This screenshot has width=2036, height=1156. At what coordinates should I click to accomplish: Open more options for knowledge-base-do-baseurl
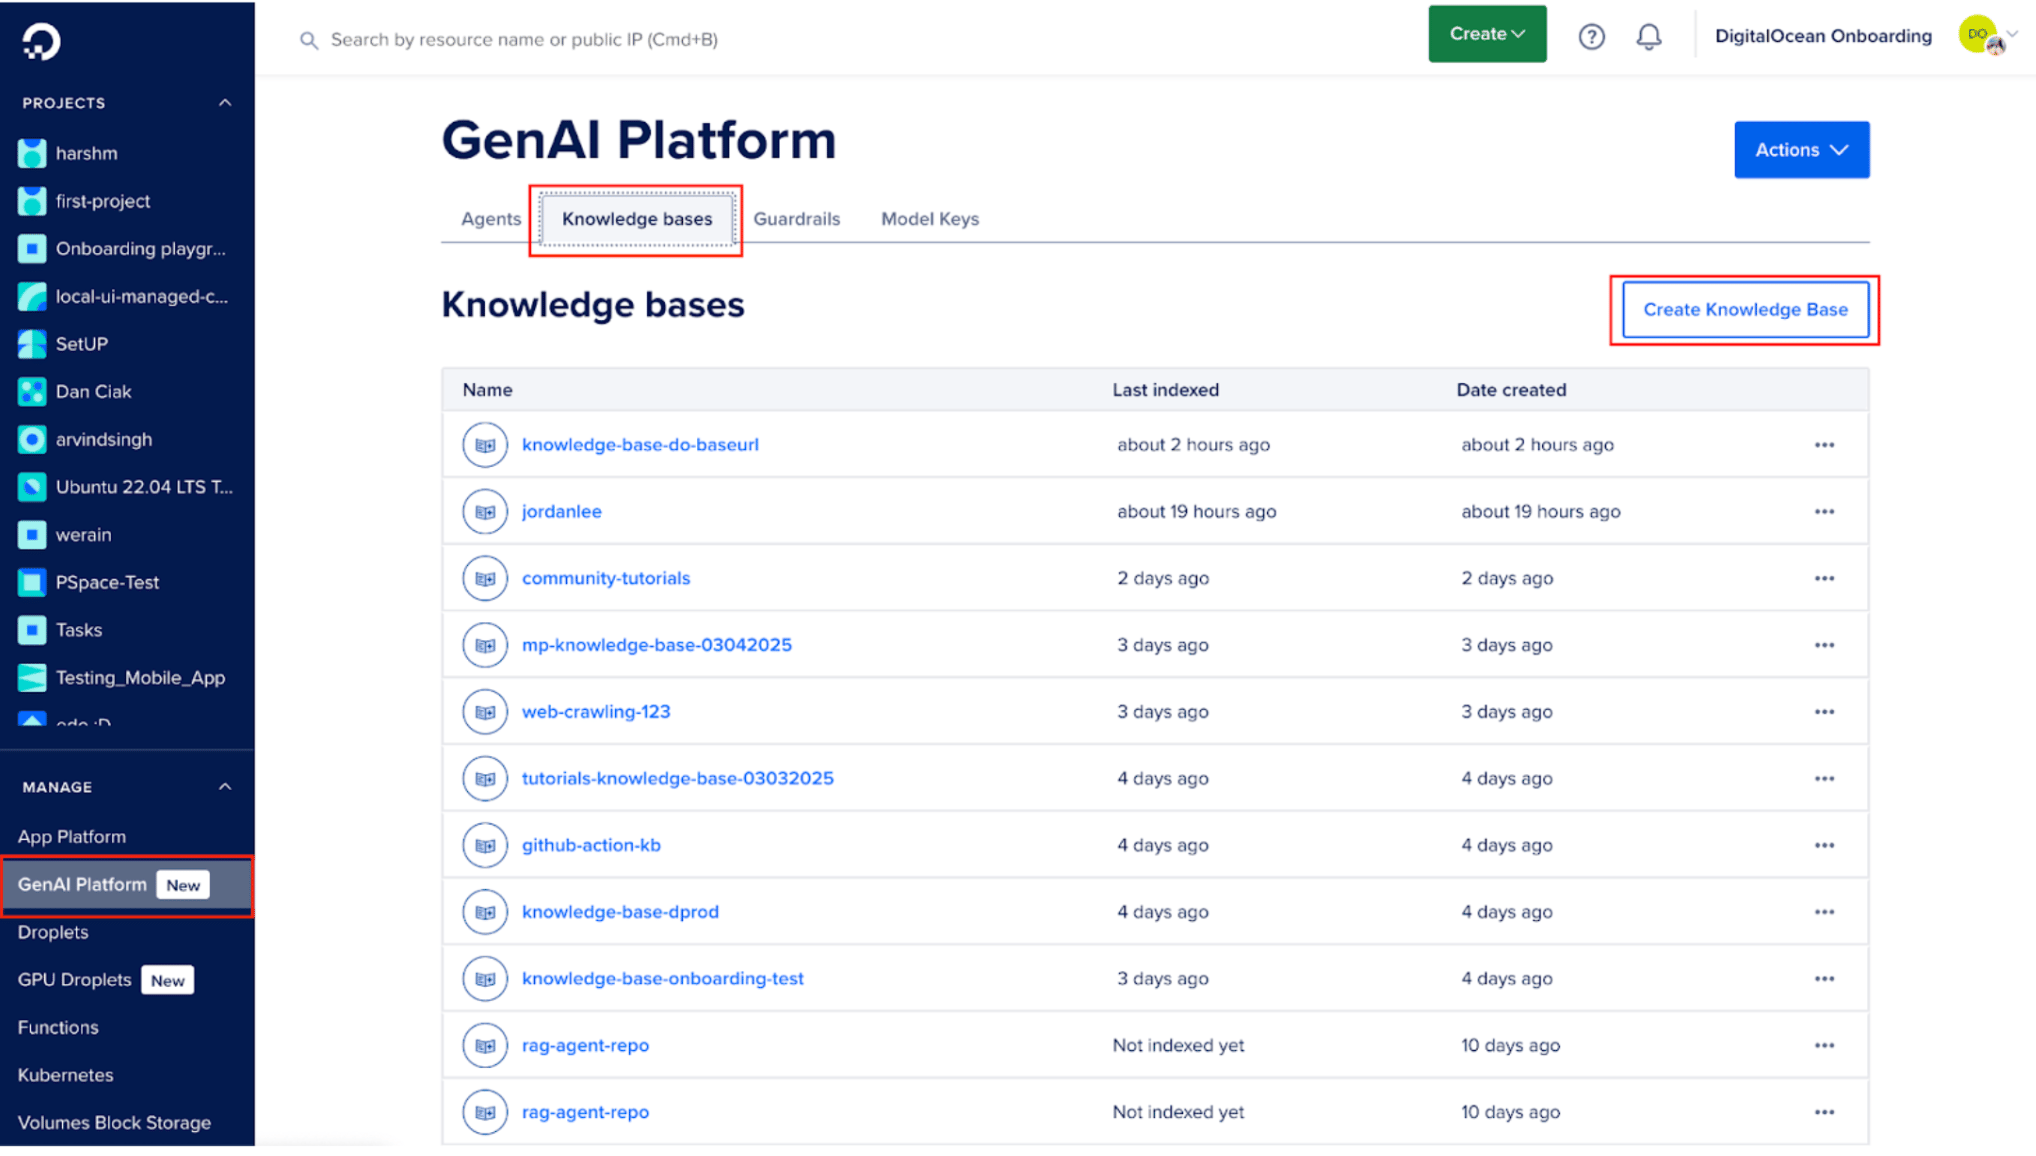1824,445
